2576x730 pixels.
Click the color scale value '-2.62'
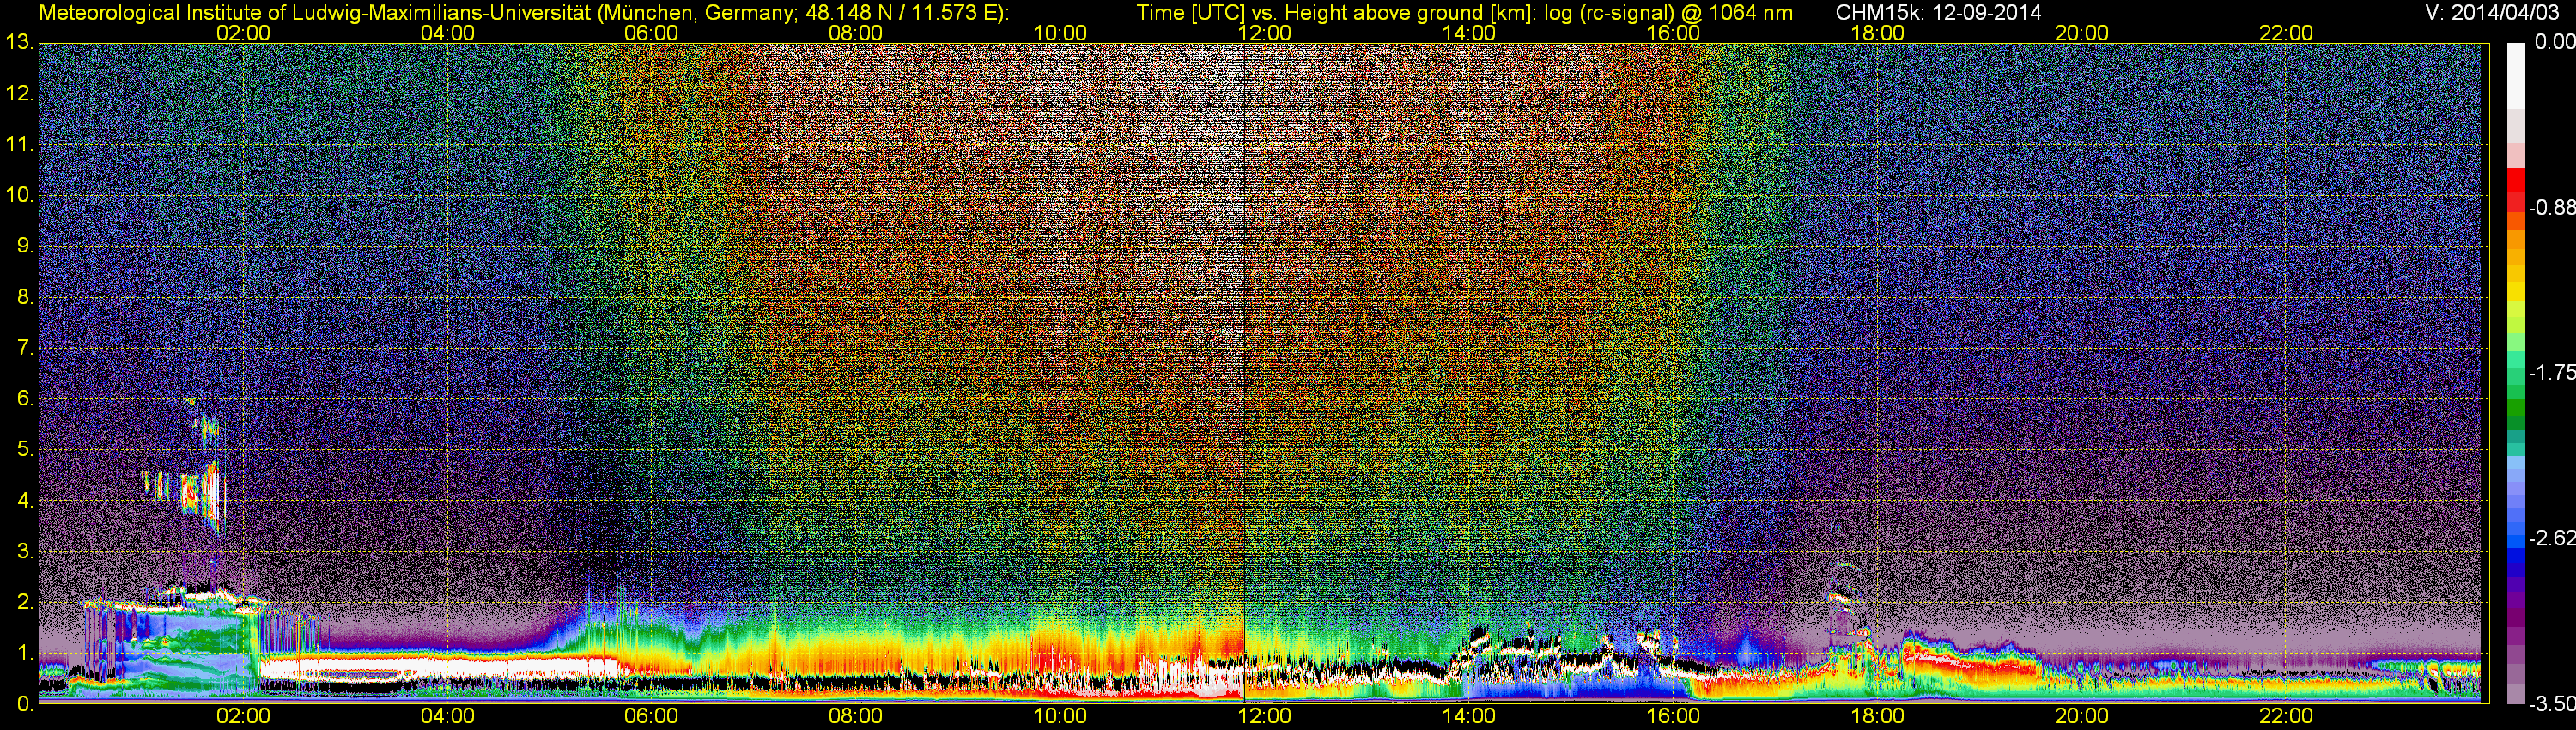tap(2551, 538)
